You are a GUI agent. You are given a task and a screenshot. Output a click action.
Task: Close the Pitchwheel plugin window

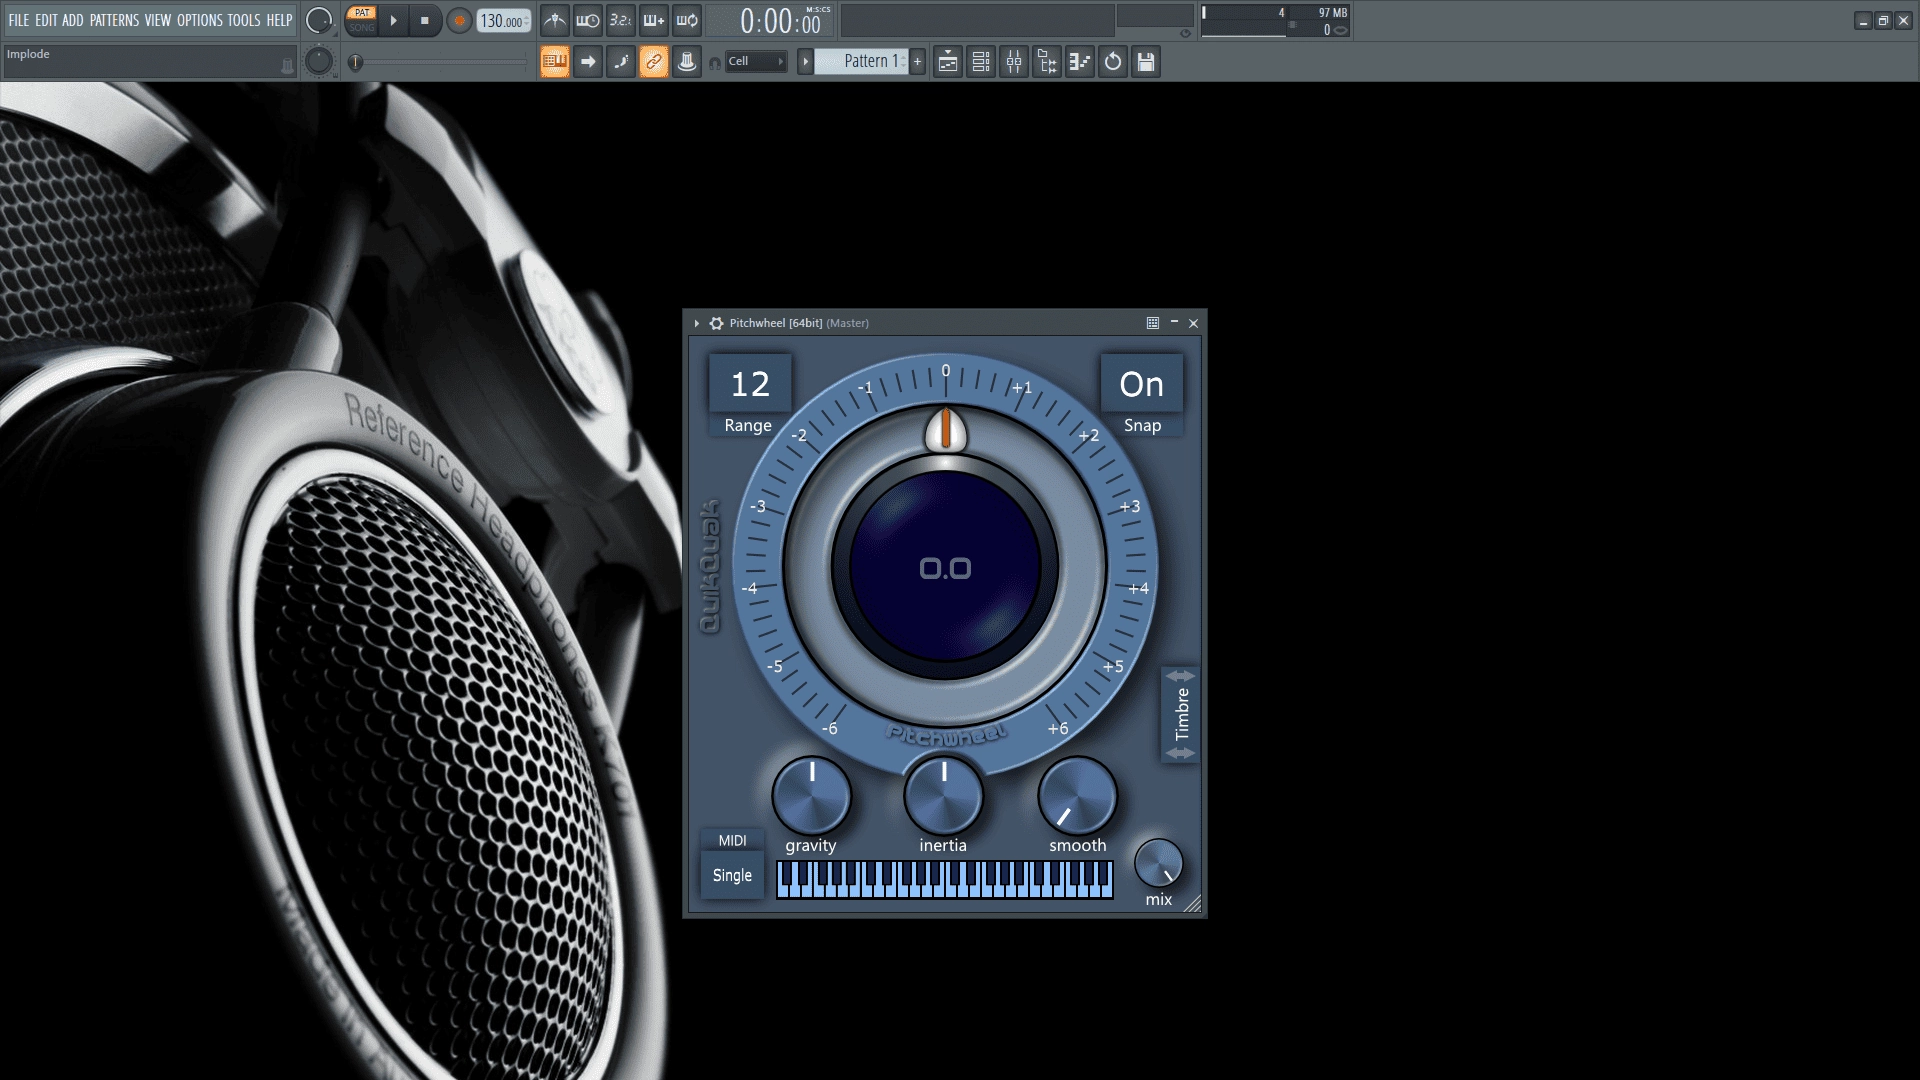(1193, 323)
